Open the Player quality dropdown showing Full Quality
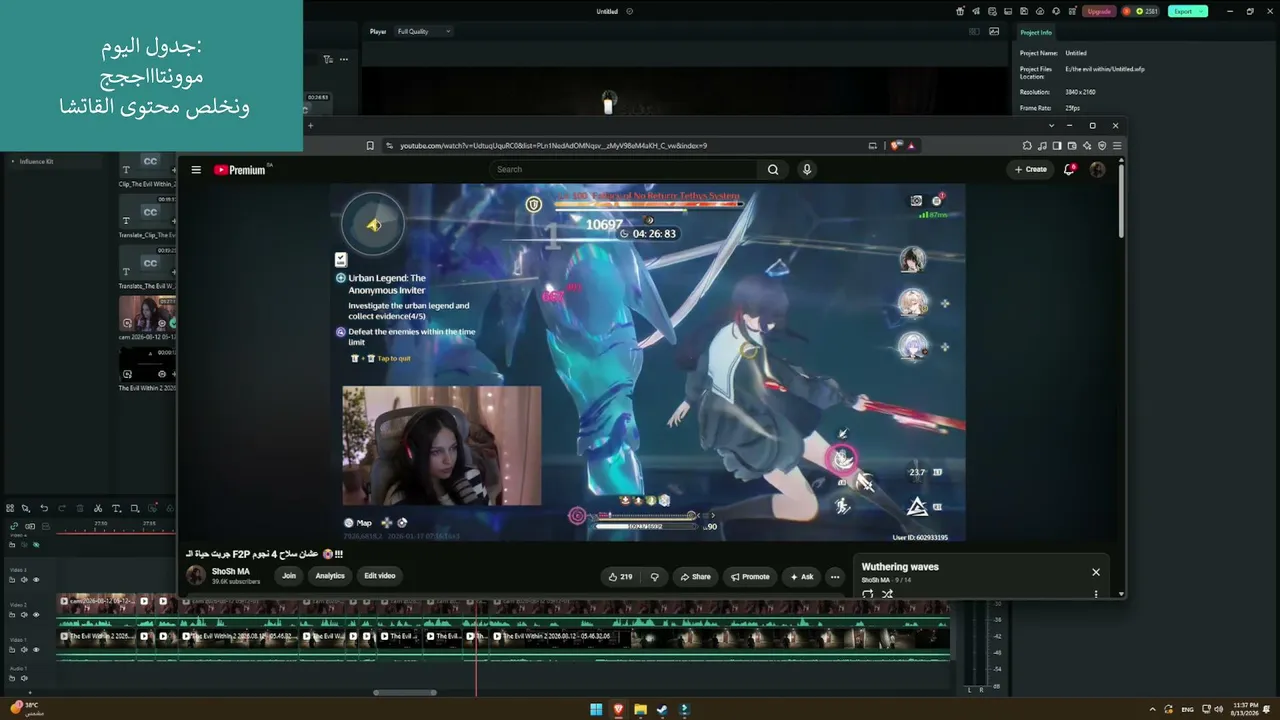 click(x=424, y=31)
